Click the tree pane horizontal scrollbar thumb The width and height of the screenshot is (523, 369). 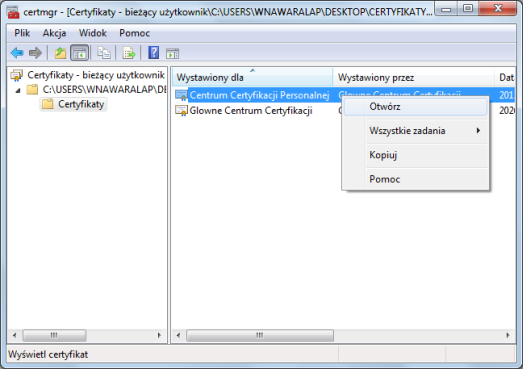[x=54, y=335]
